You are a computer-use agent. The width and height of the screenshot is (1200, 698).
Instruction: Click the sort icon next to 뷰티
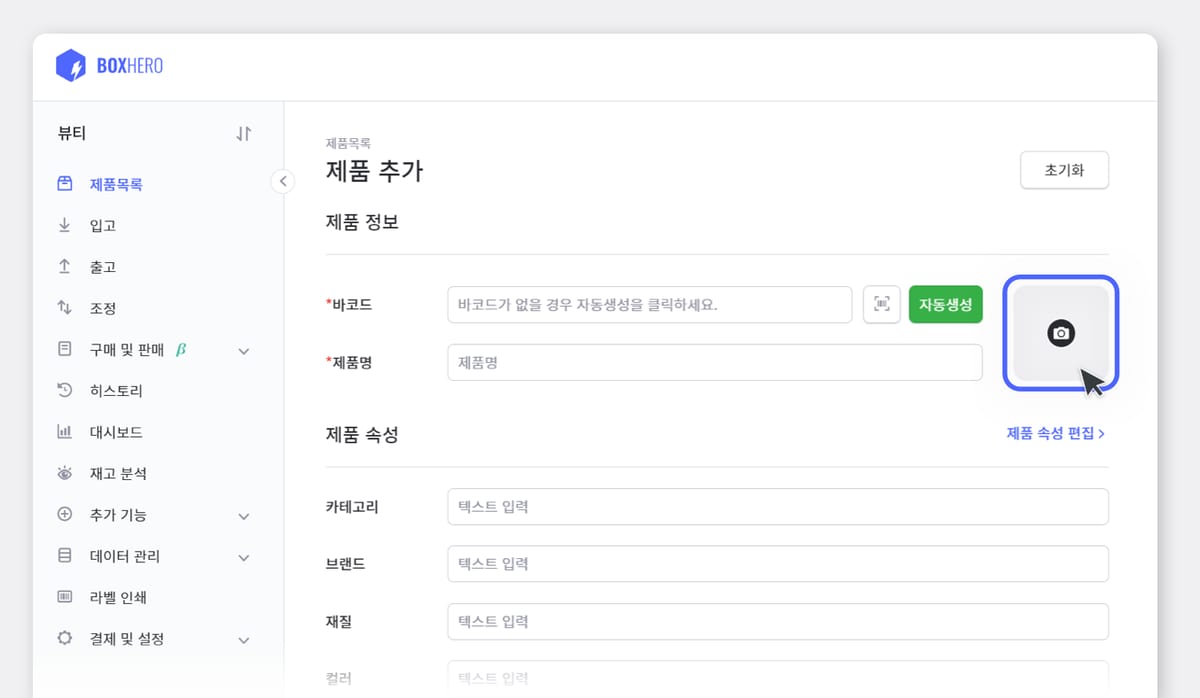[243, 132]
